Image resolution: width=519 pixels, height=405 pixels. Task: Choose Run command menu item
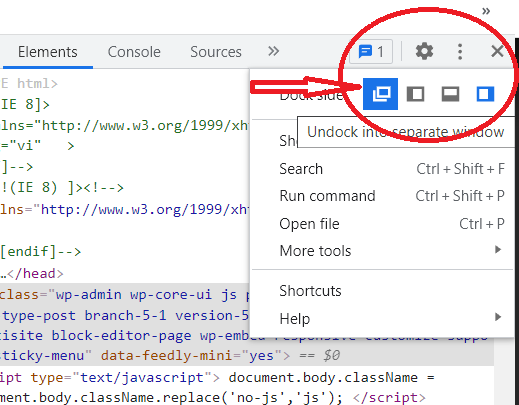coord(382,196)
